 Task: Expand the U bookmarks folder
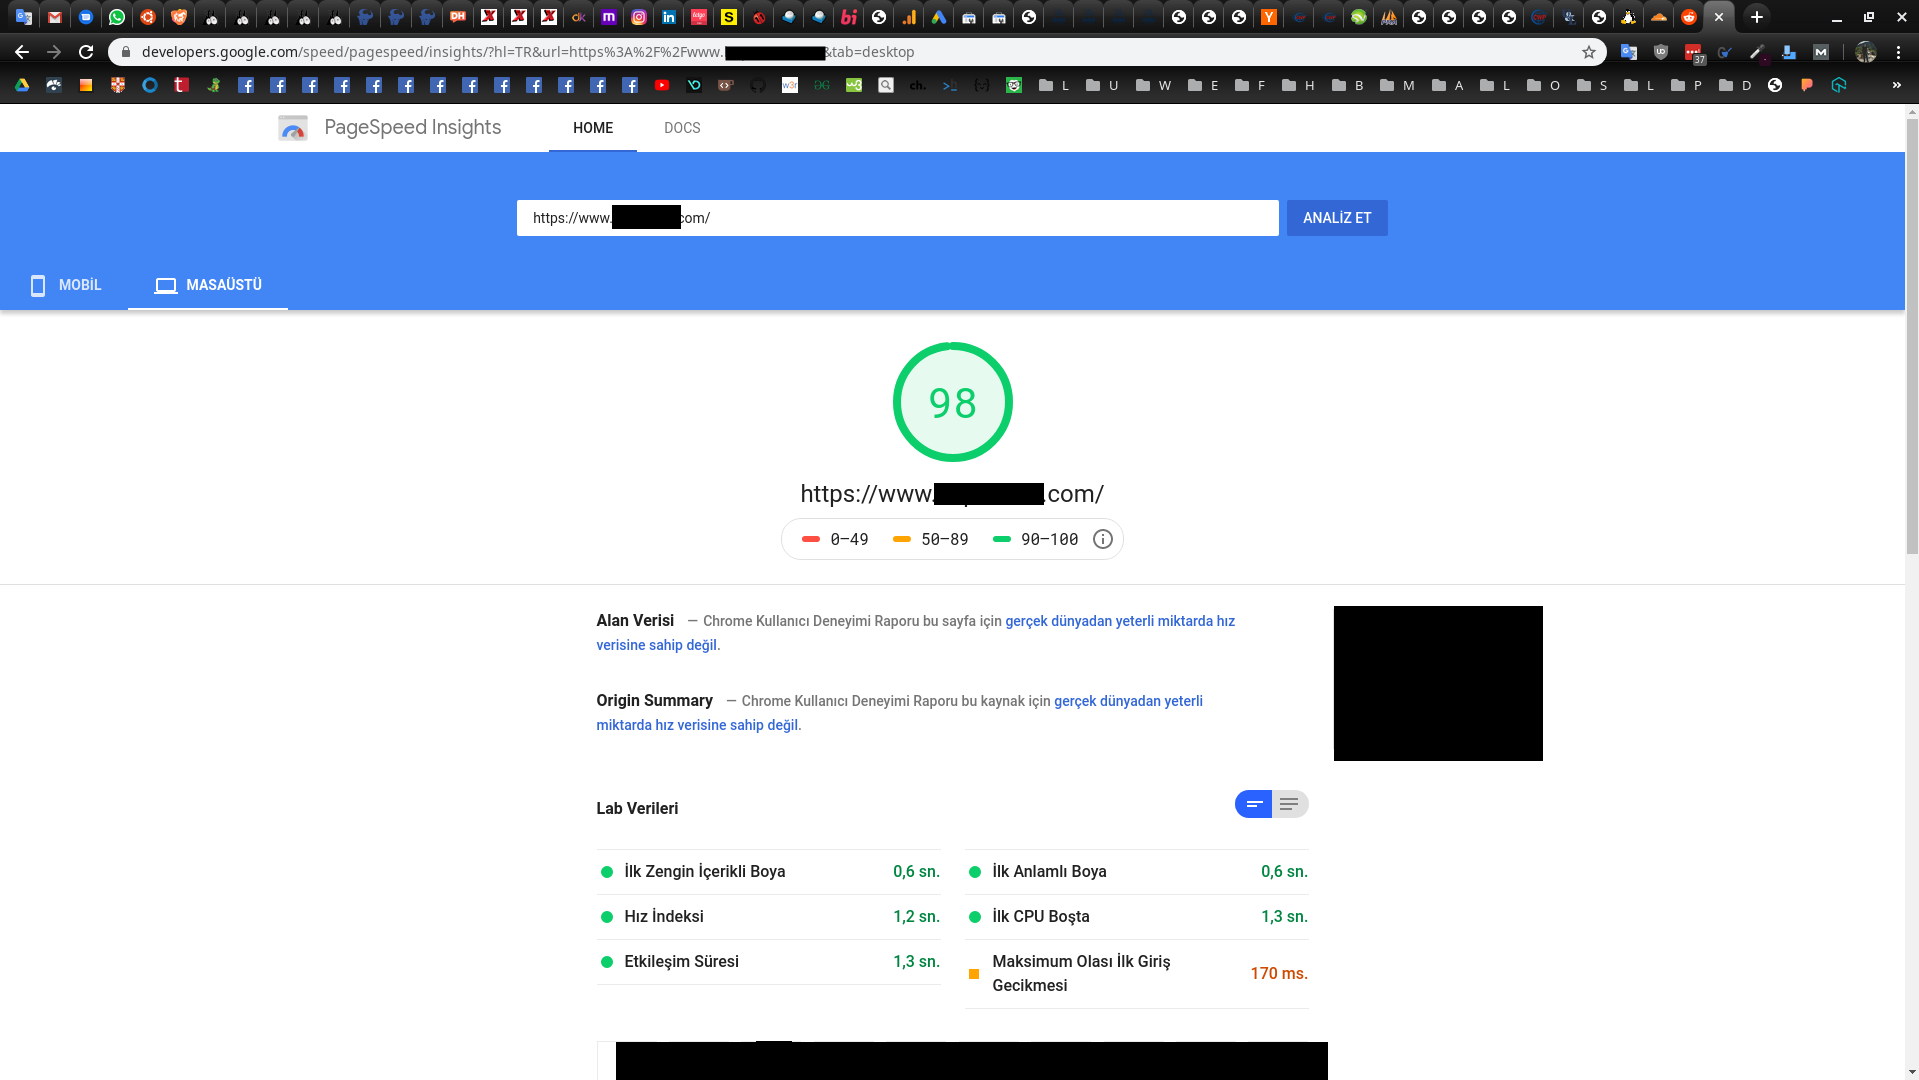click(1102, 86)
